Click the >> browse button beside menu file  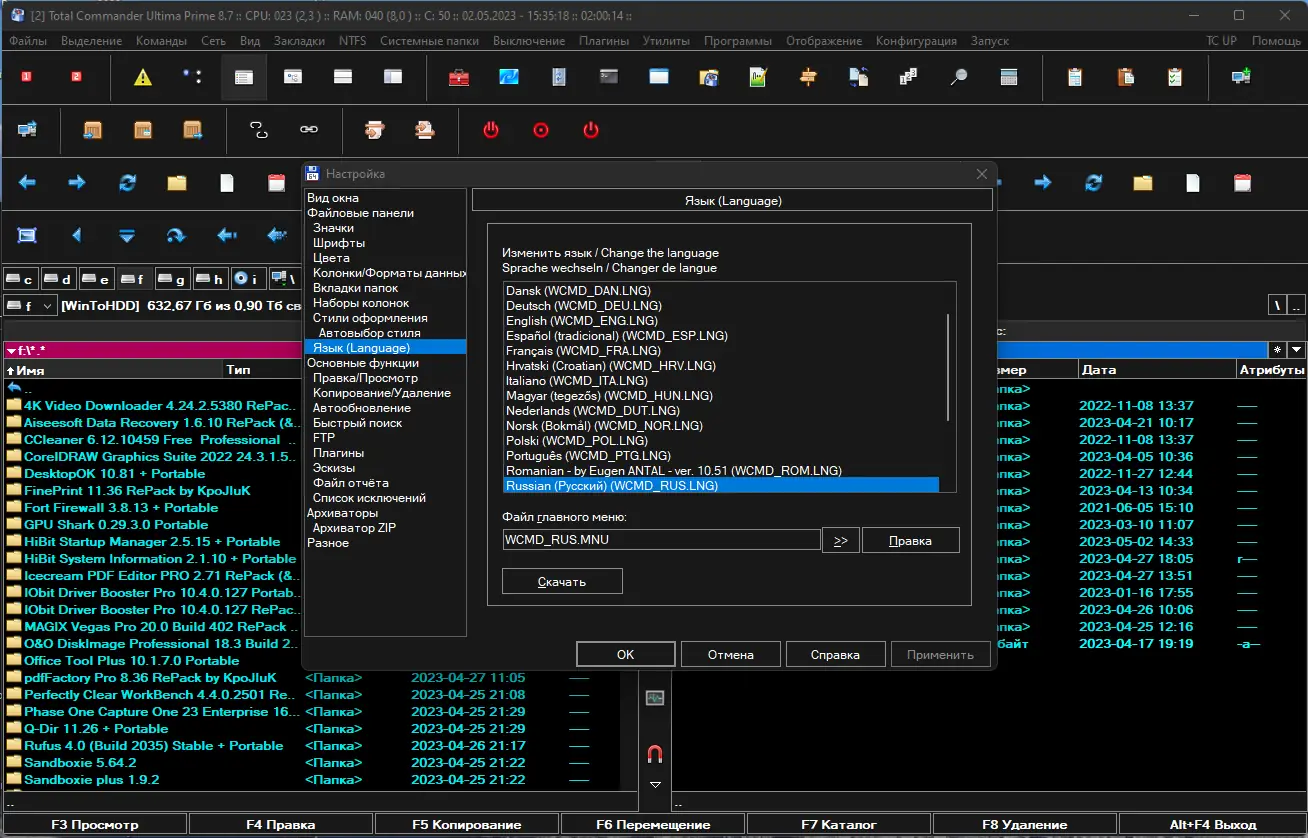click(x=840, y=540)
